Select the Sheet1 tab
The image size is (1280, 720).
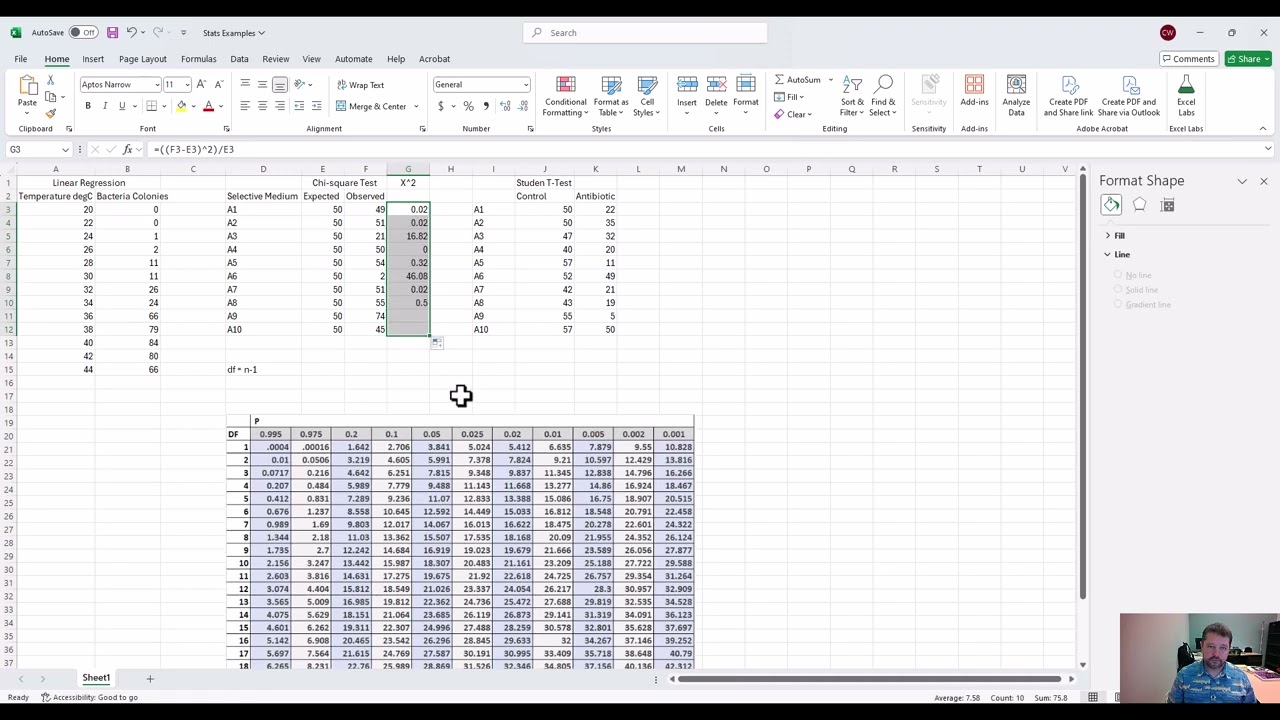click(x=96, y=678)
